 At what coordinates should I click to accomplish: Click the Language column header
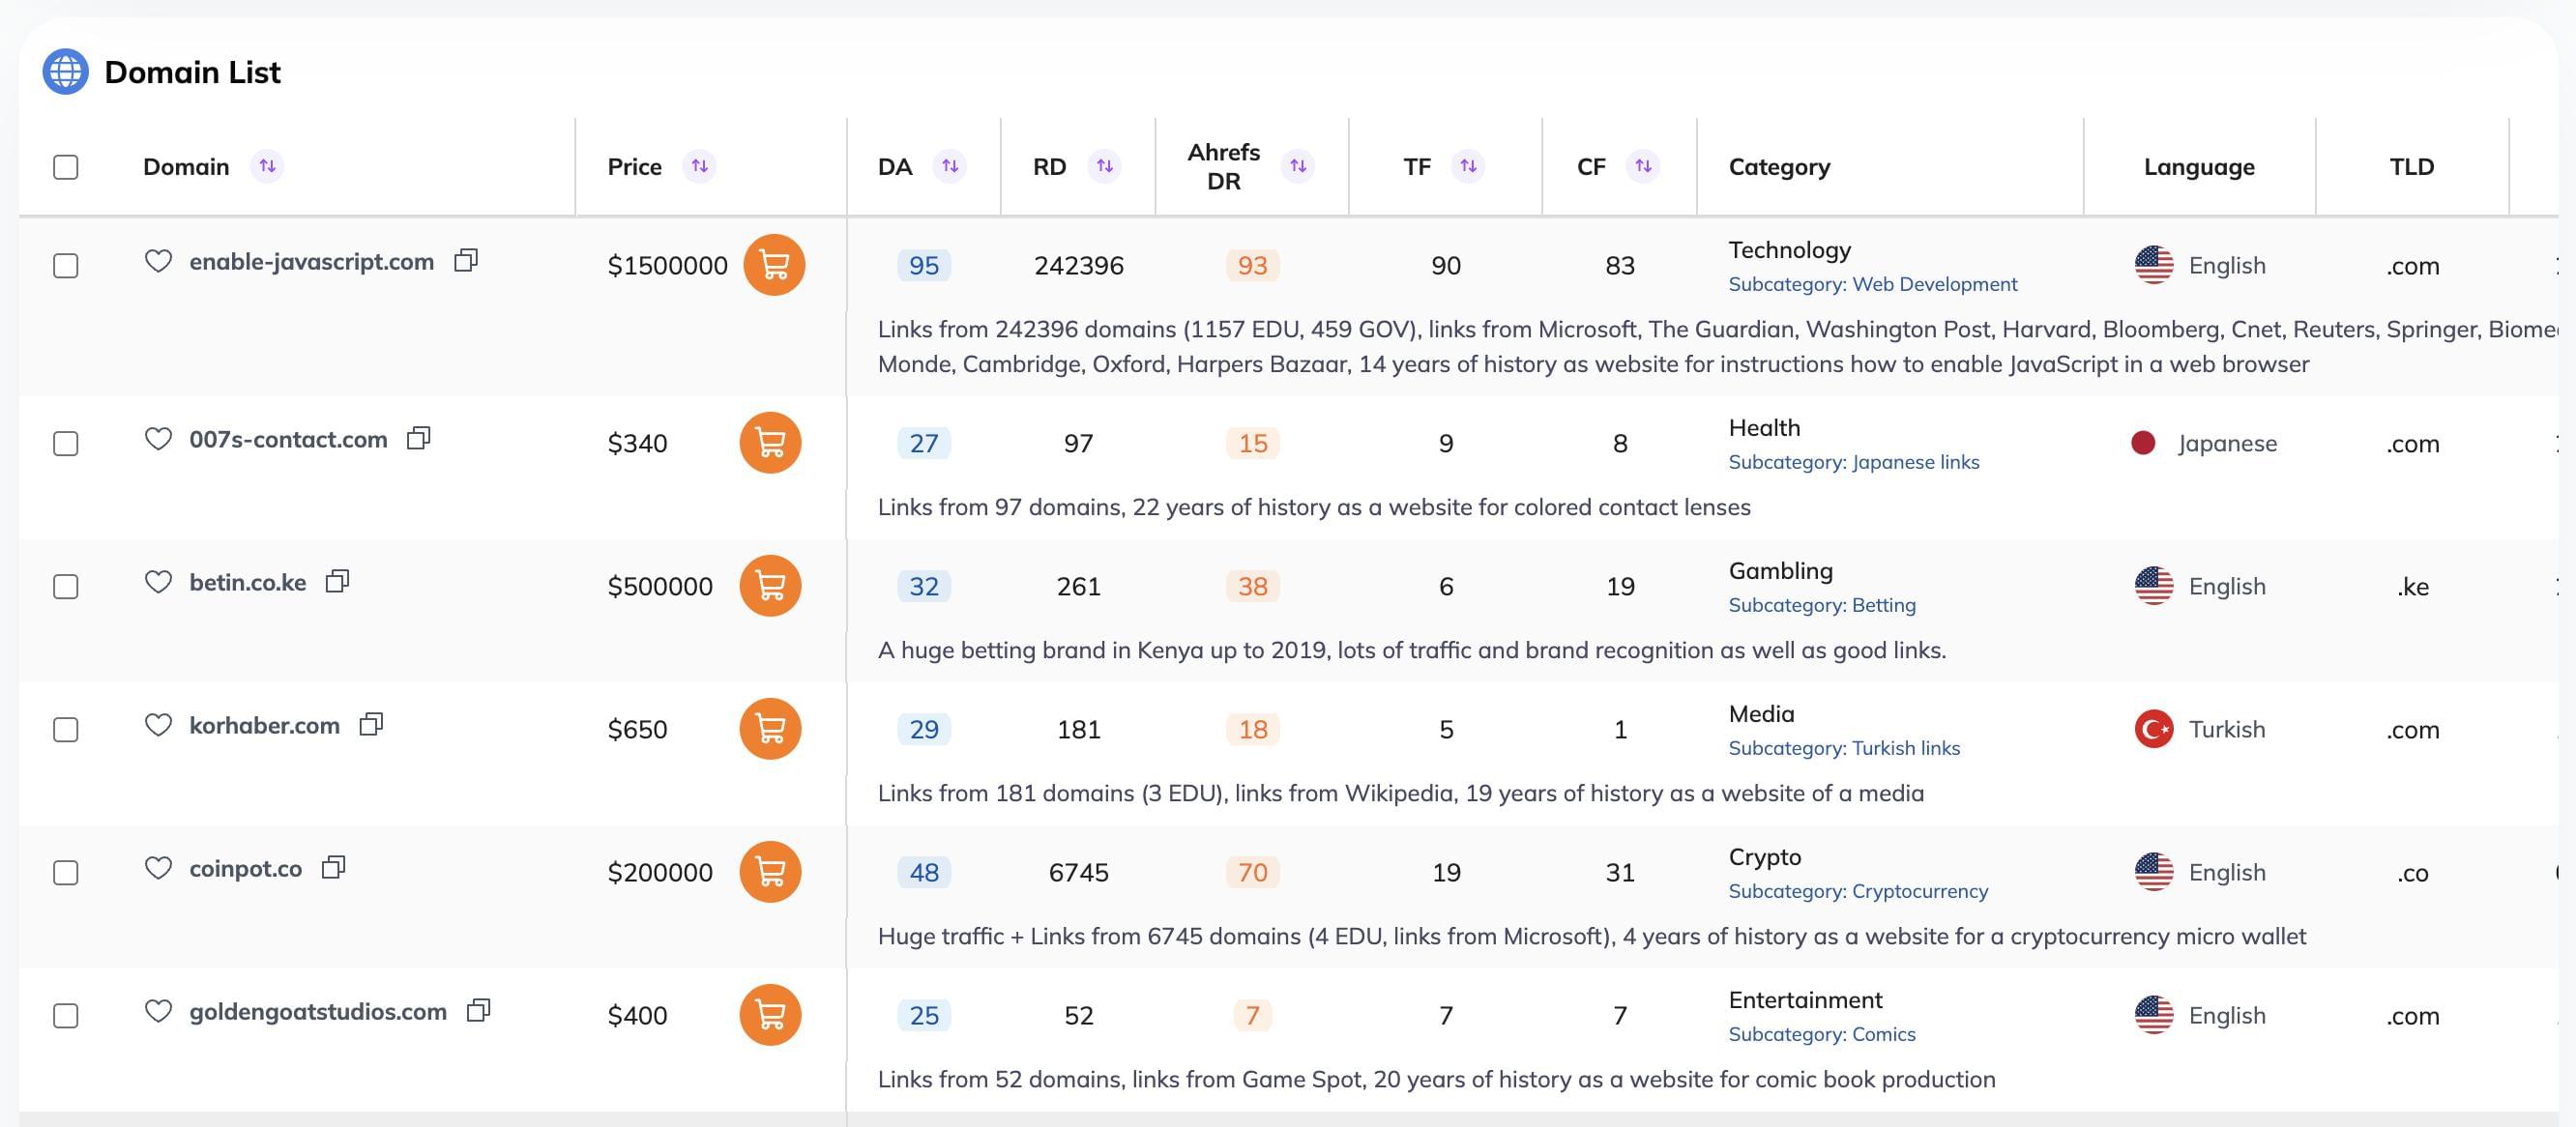point(2199,167)
